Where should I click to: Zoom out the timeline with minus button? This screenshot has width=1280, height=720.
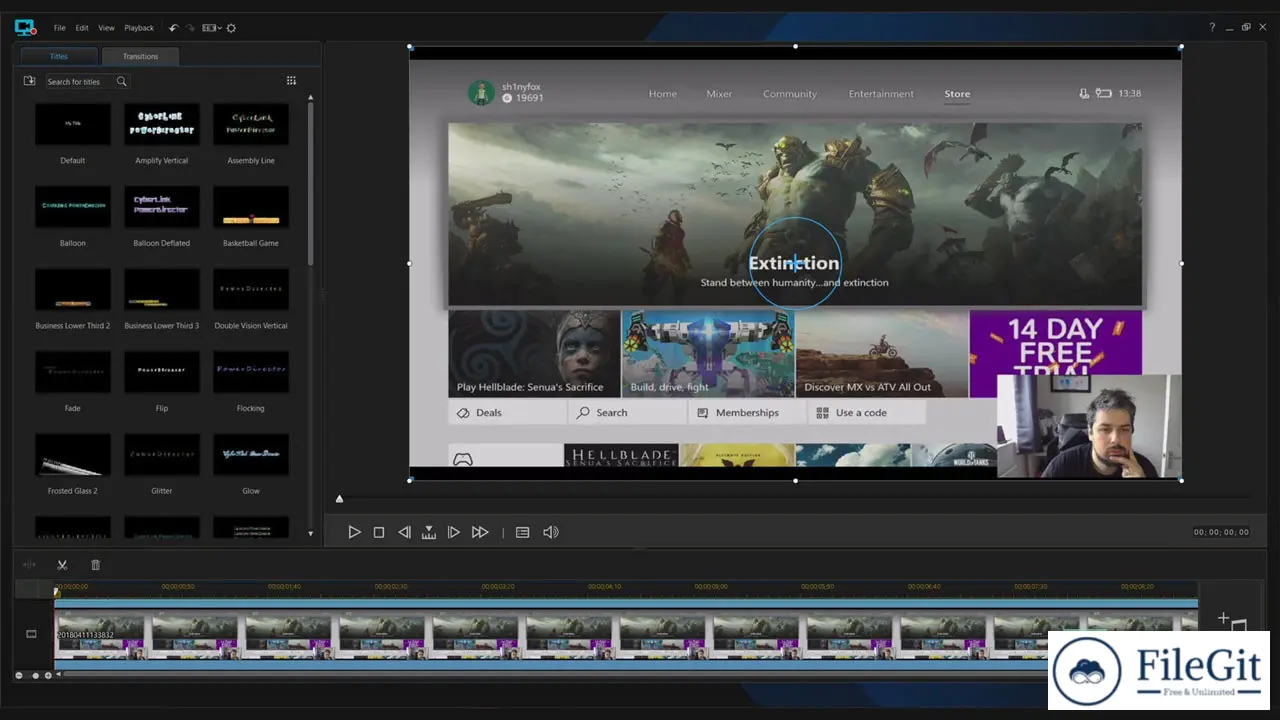(19, 676)
